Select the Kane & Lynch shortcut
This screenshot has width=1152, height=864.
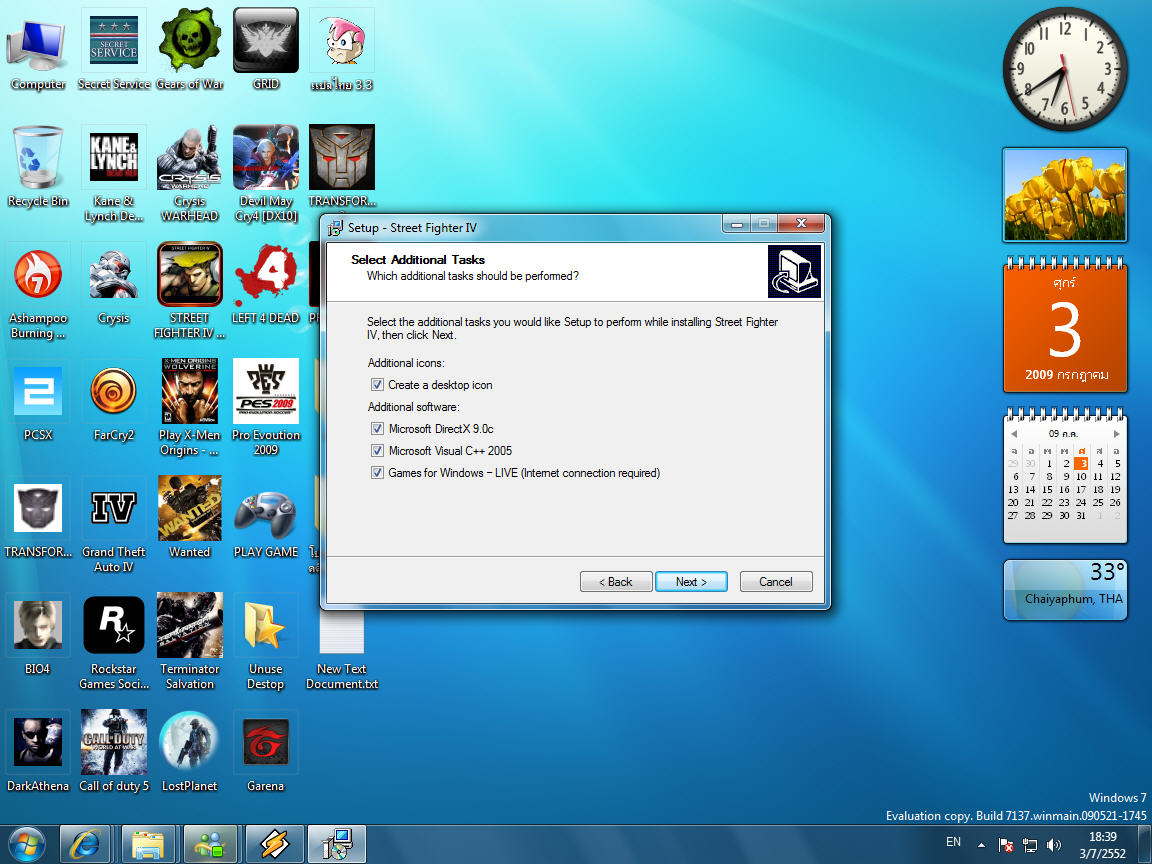114,174
